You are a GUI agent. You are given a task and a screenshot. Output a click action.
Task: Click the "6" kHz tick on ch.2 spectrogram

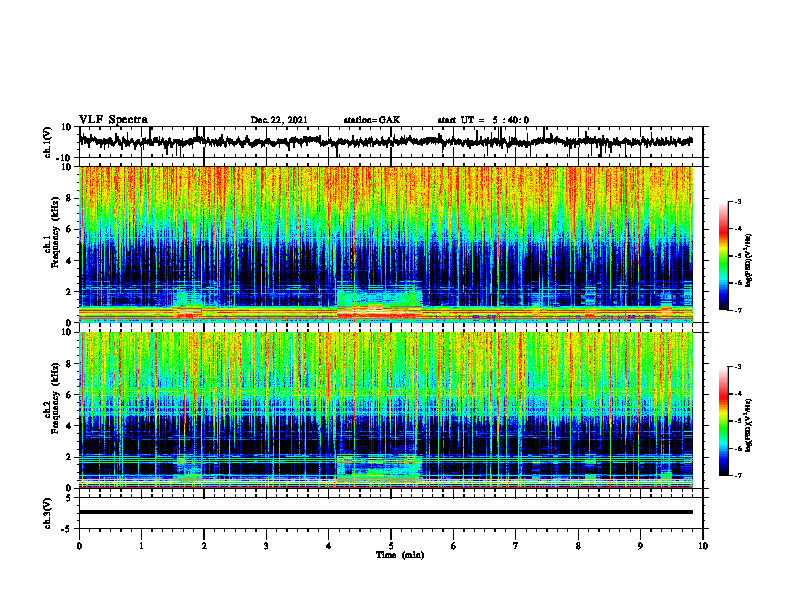(x=70, y=395)
